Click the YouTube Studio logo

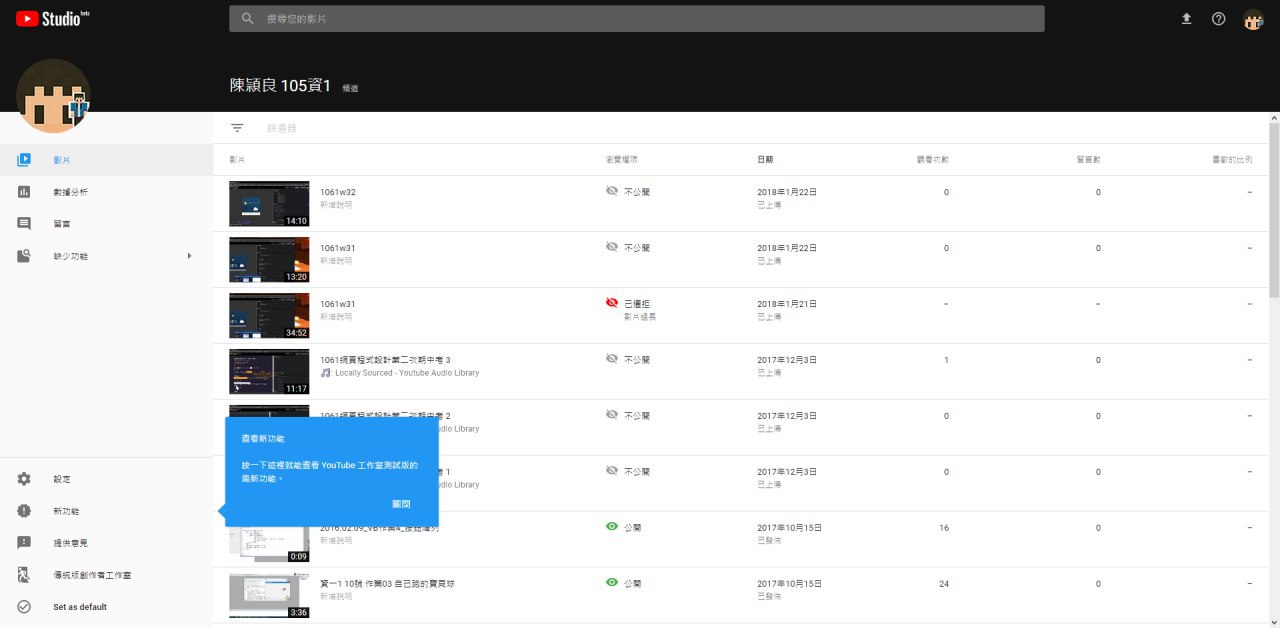(x=52, y=18)
